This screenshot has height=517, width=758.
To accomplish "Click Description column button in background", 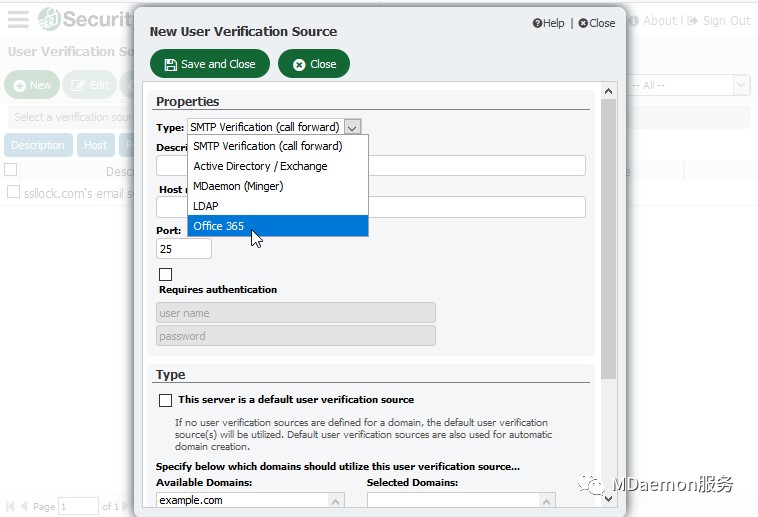I will coord(38,145).
